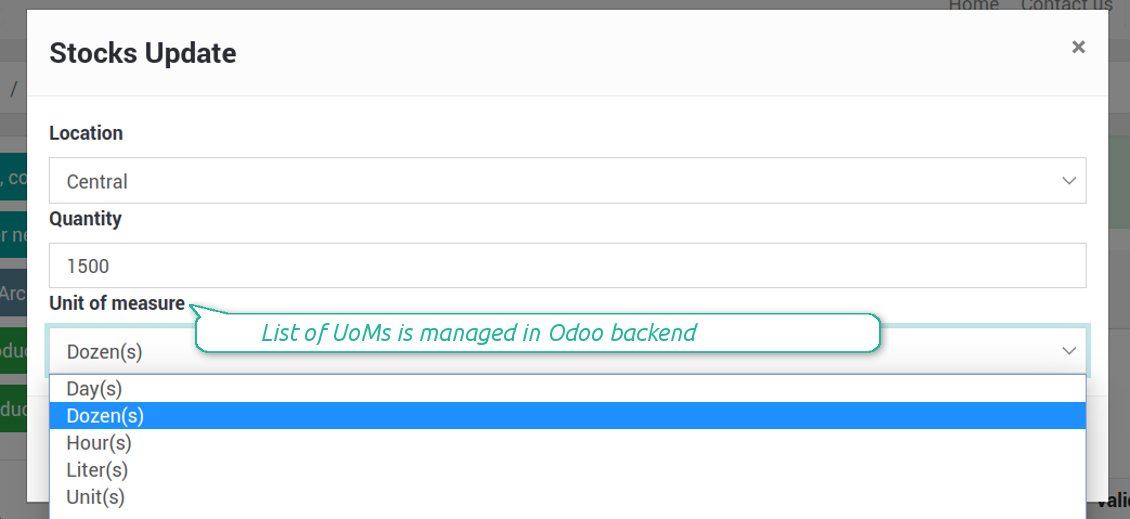The width and height of the screenshot is (1130, 519).
Task: Click the Quantity field label
Action: point(85,218)
